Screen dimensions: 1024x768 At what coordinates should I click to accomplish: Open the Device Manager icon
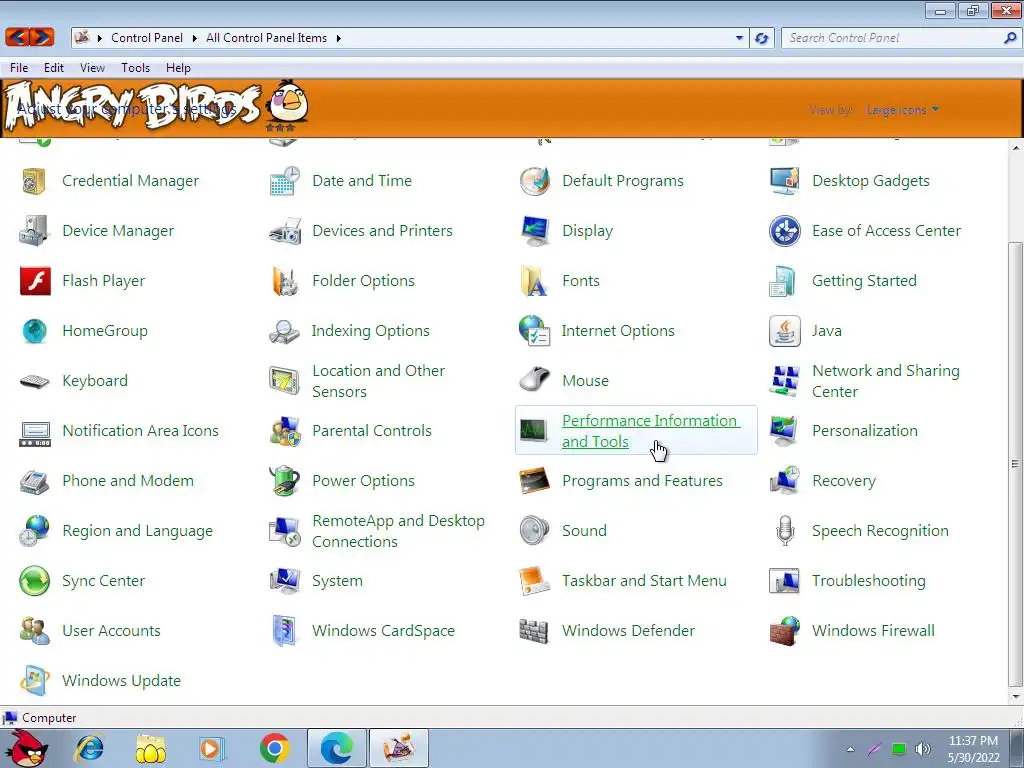coord(34,231)
